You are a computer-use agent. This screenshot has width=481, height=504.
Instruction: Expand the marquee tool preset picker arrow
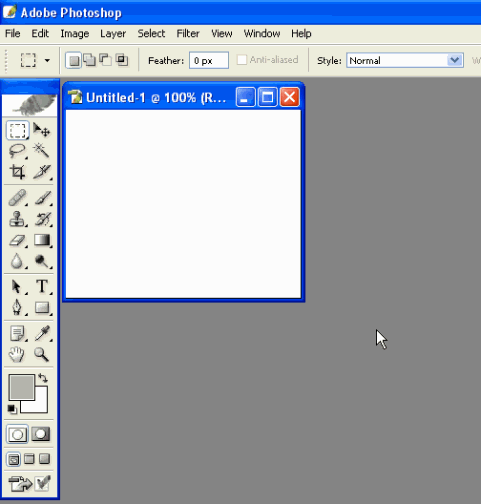pyautogui.click(x=47, y=61)
